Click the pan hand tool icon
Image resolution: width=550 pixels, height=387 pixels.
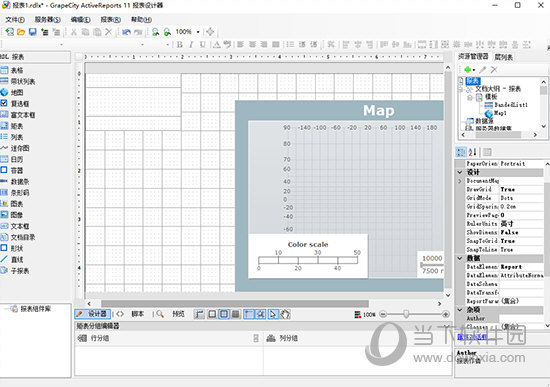click(285, 314)
